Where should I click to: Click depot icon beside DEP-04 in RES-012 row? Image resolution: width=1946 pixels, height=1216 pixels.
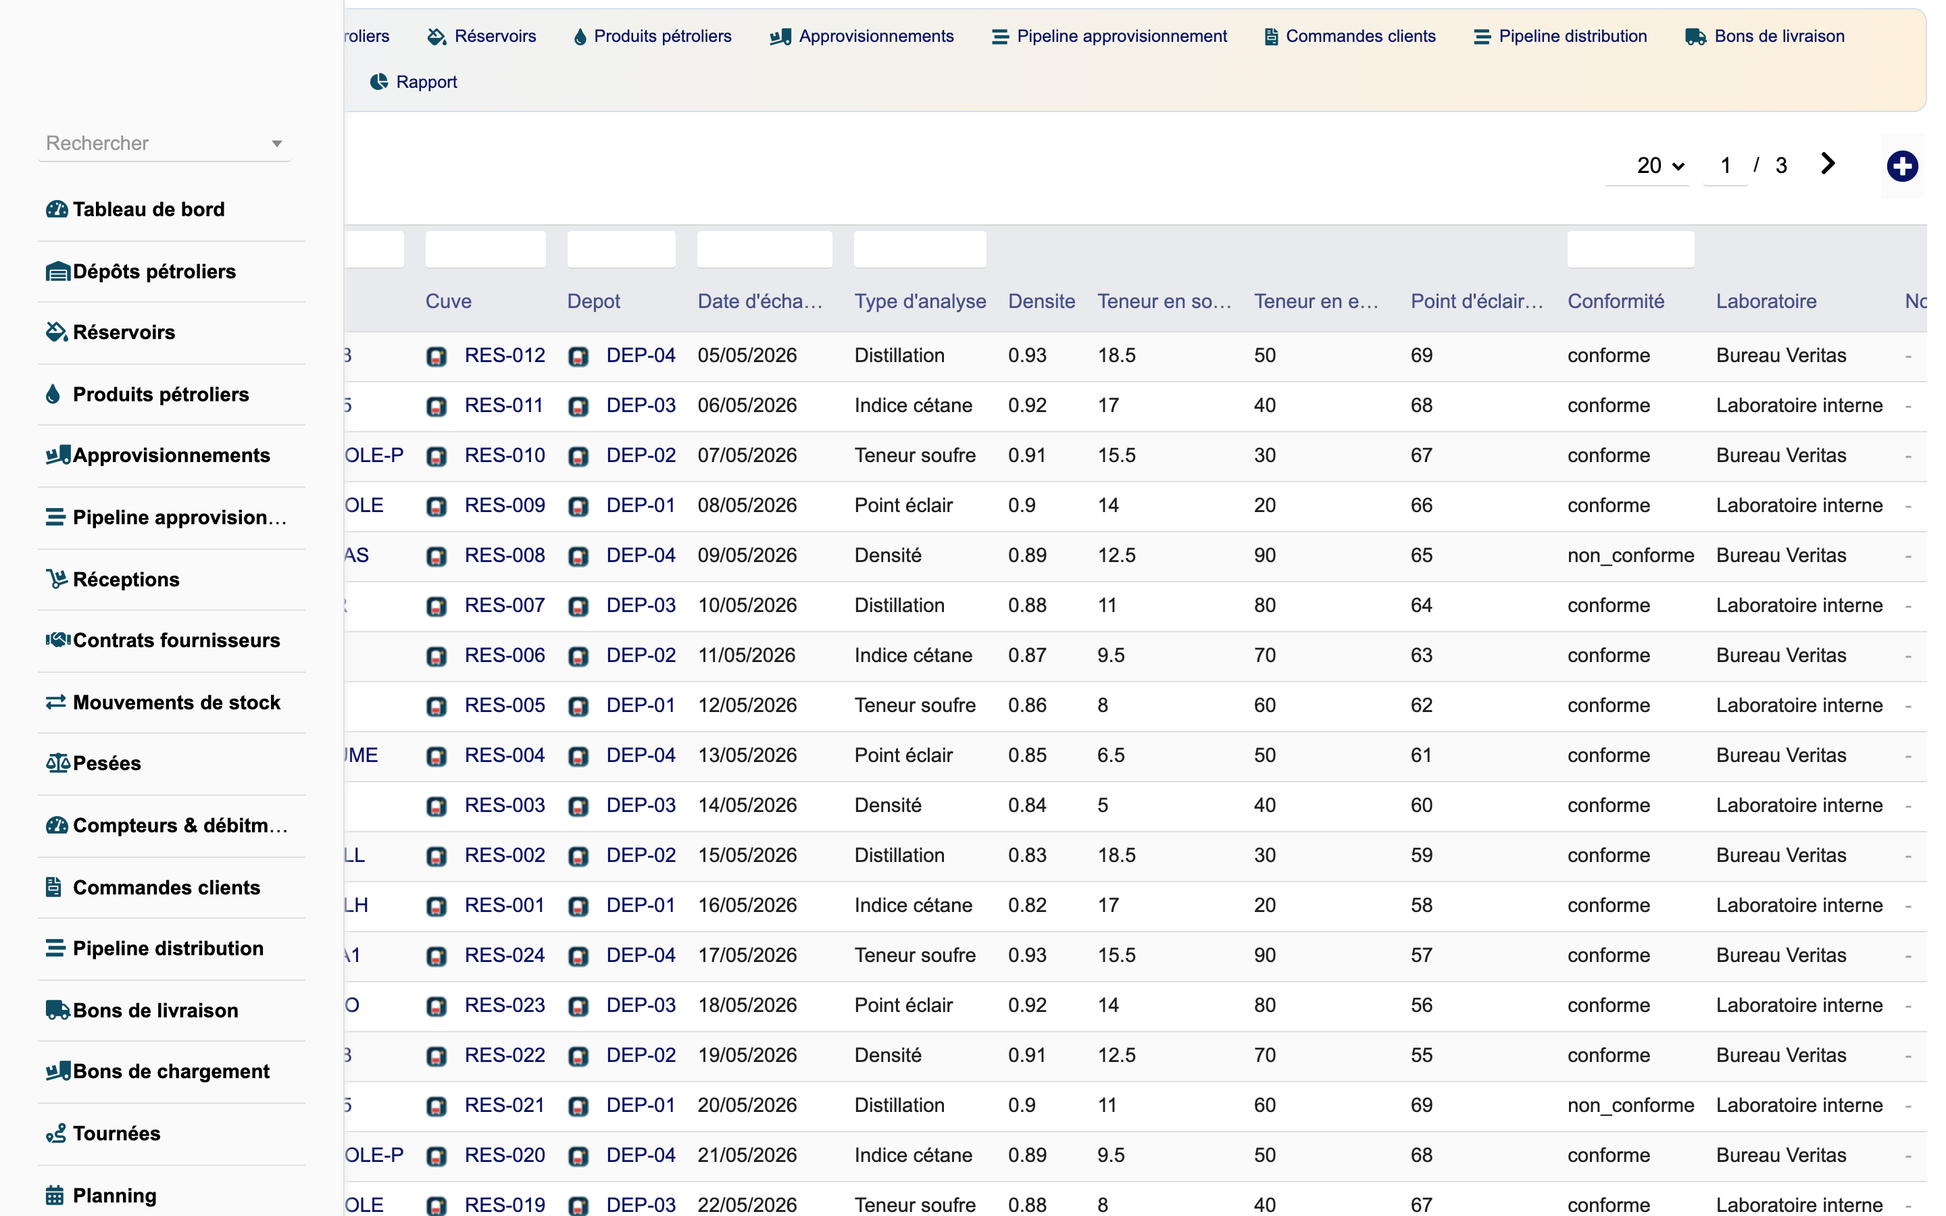pos(578,356)
